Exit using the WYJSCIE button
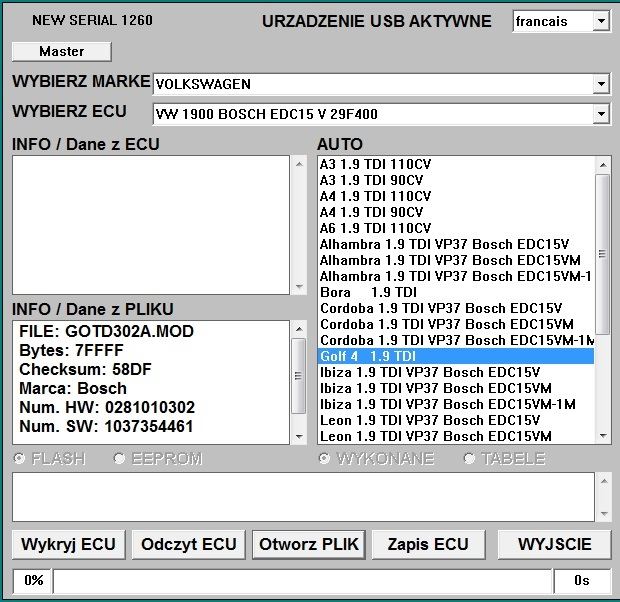Screen dimensions: 620x602 coord(554,544)
